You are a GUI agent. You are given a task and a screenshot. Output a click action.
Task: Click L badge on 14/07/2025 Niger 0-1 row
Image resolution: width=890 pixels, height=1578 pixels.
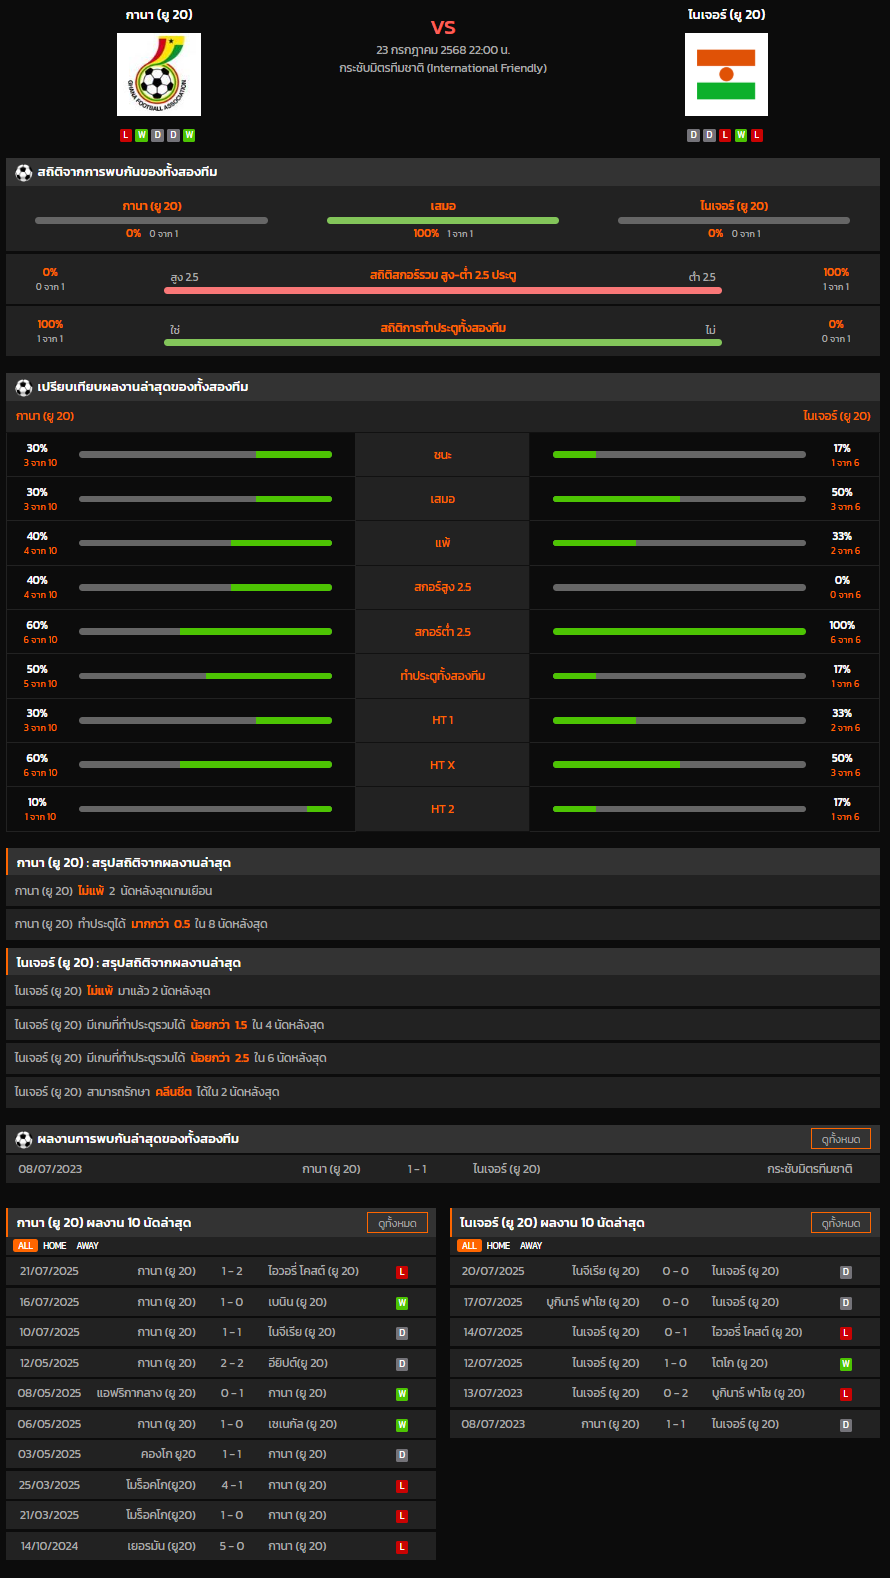coord(846,1333)
